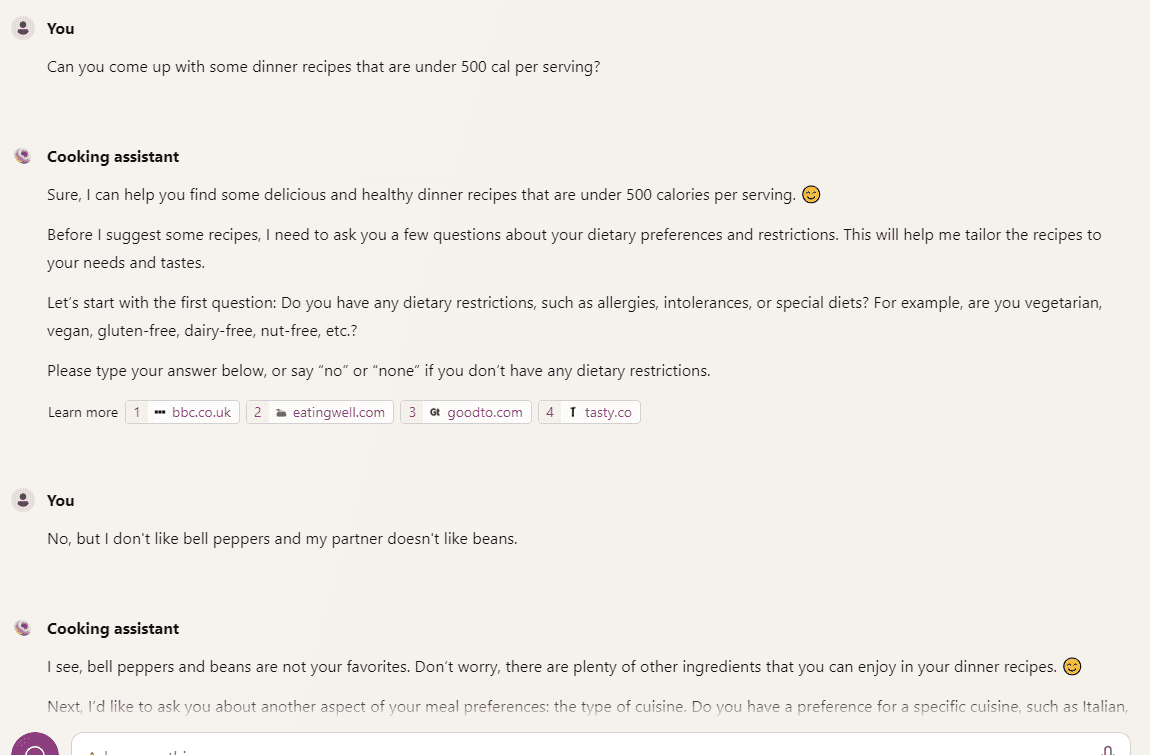
Task: Click the microphone icon in the input box
Action: coord(1108,750)
